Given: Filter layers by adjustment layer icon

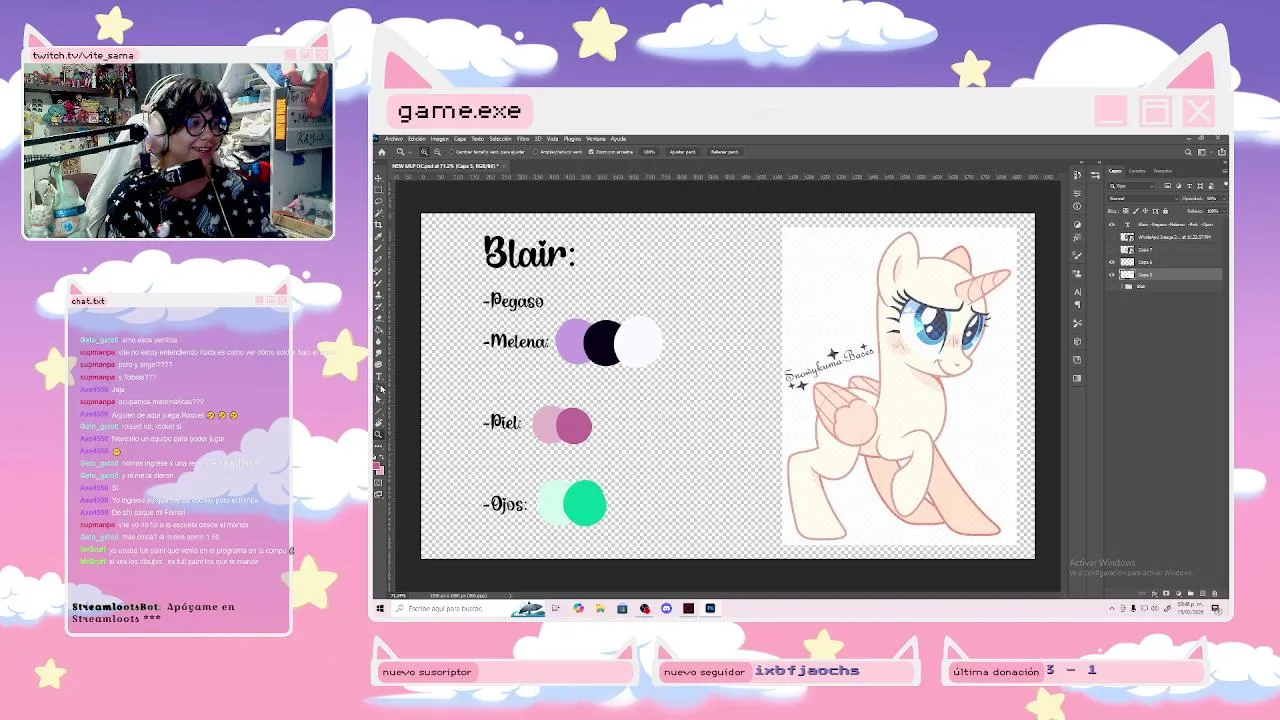Looking at the screenshot, I should (1179, 186).
